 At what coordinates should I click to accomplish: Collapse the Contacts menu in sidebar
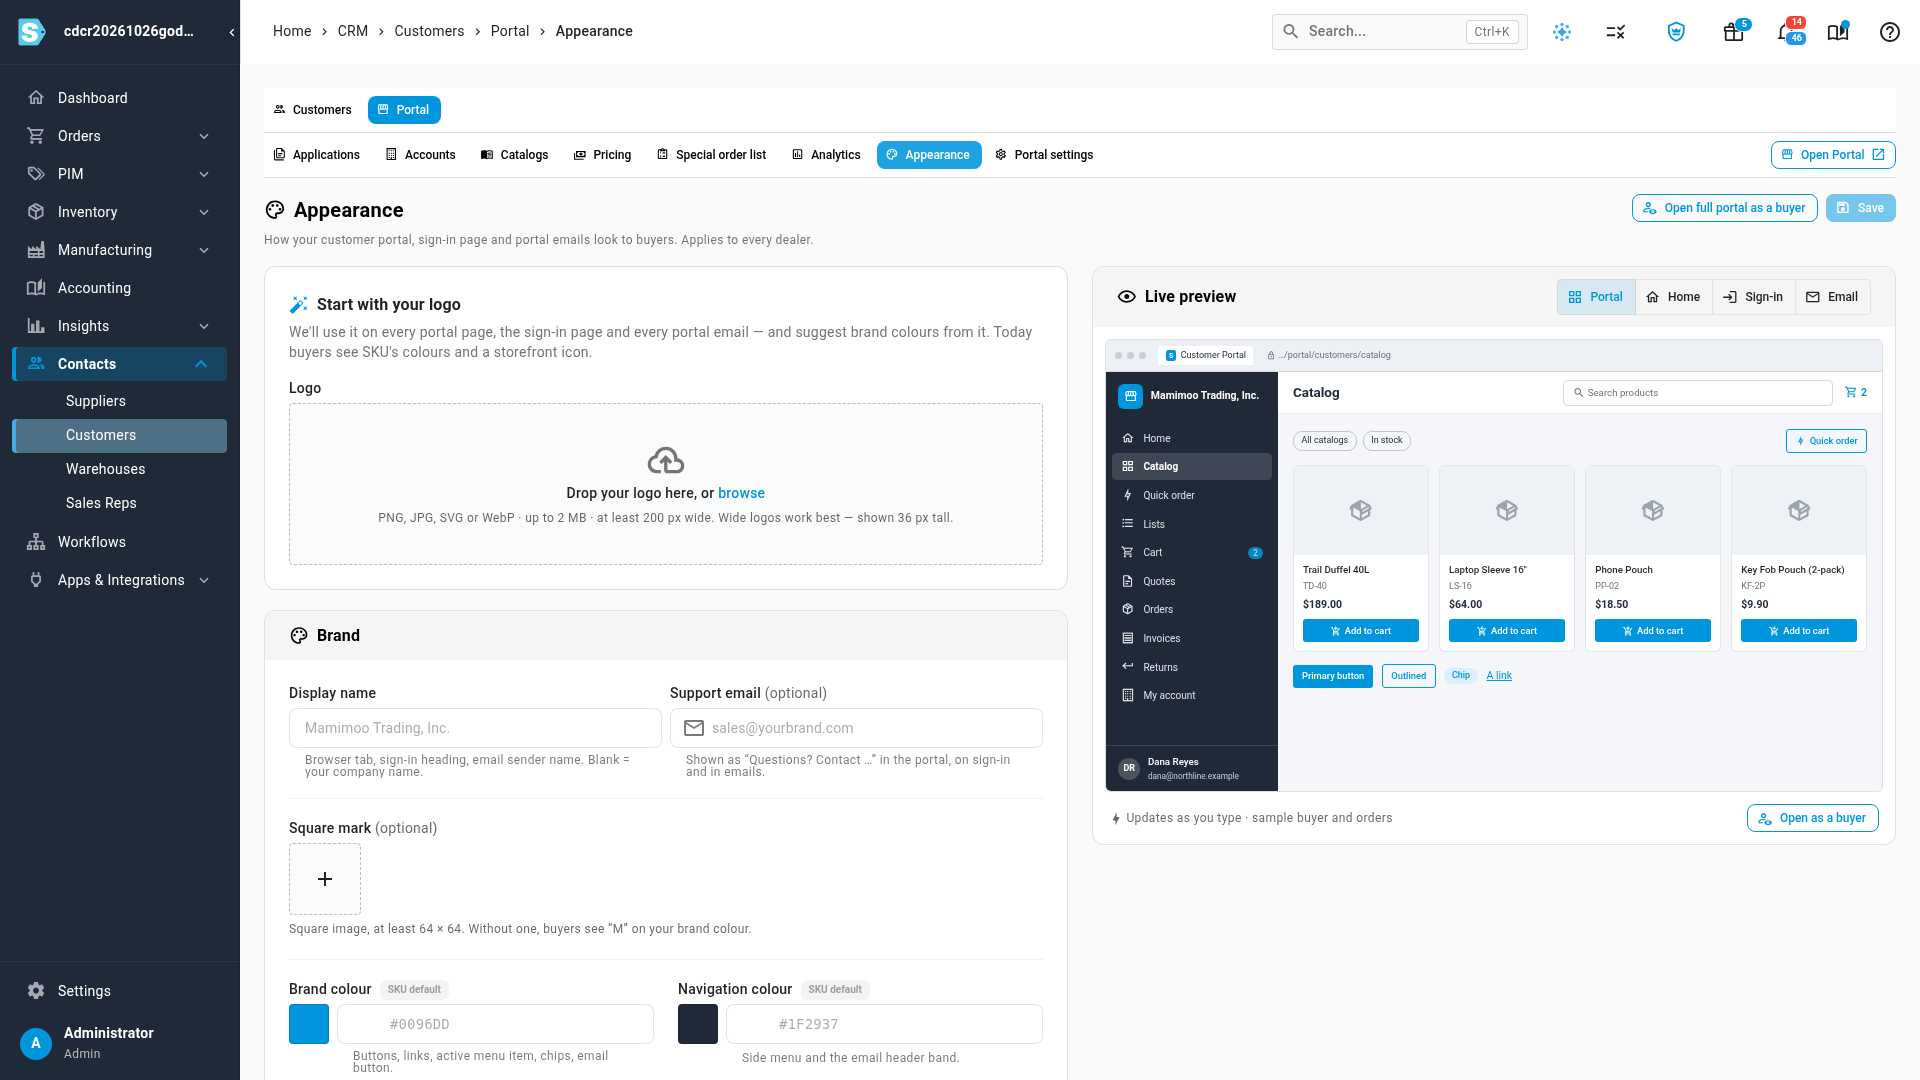(x=201, y=364)
